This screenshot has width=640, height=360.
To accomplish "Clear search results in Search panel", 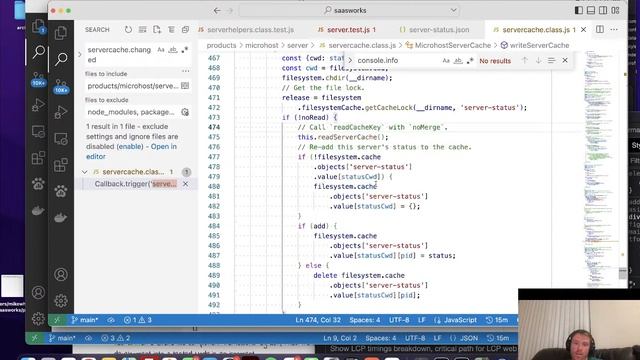I will point(142,29).
